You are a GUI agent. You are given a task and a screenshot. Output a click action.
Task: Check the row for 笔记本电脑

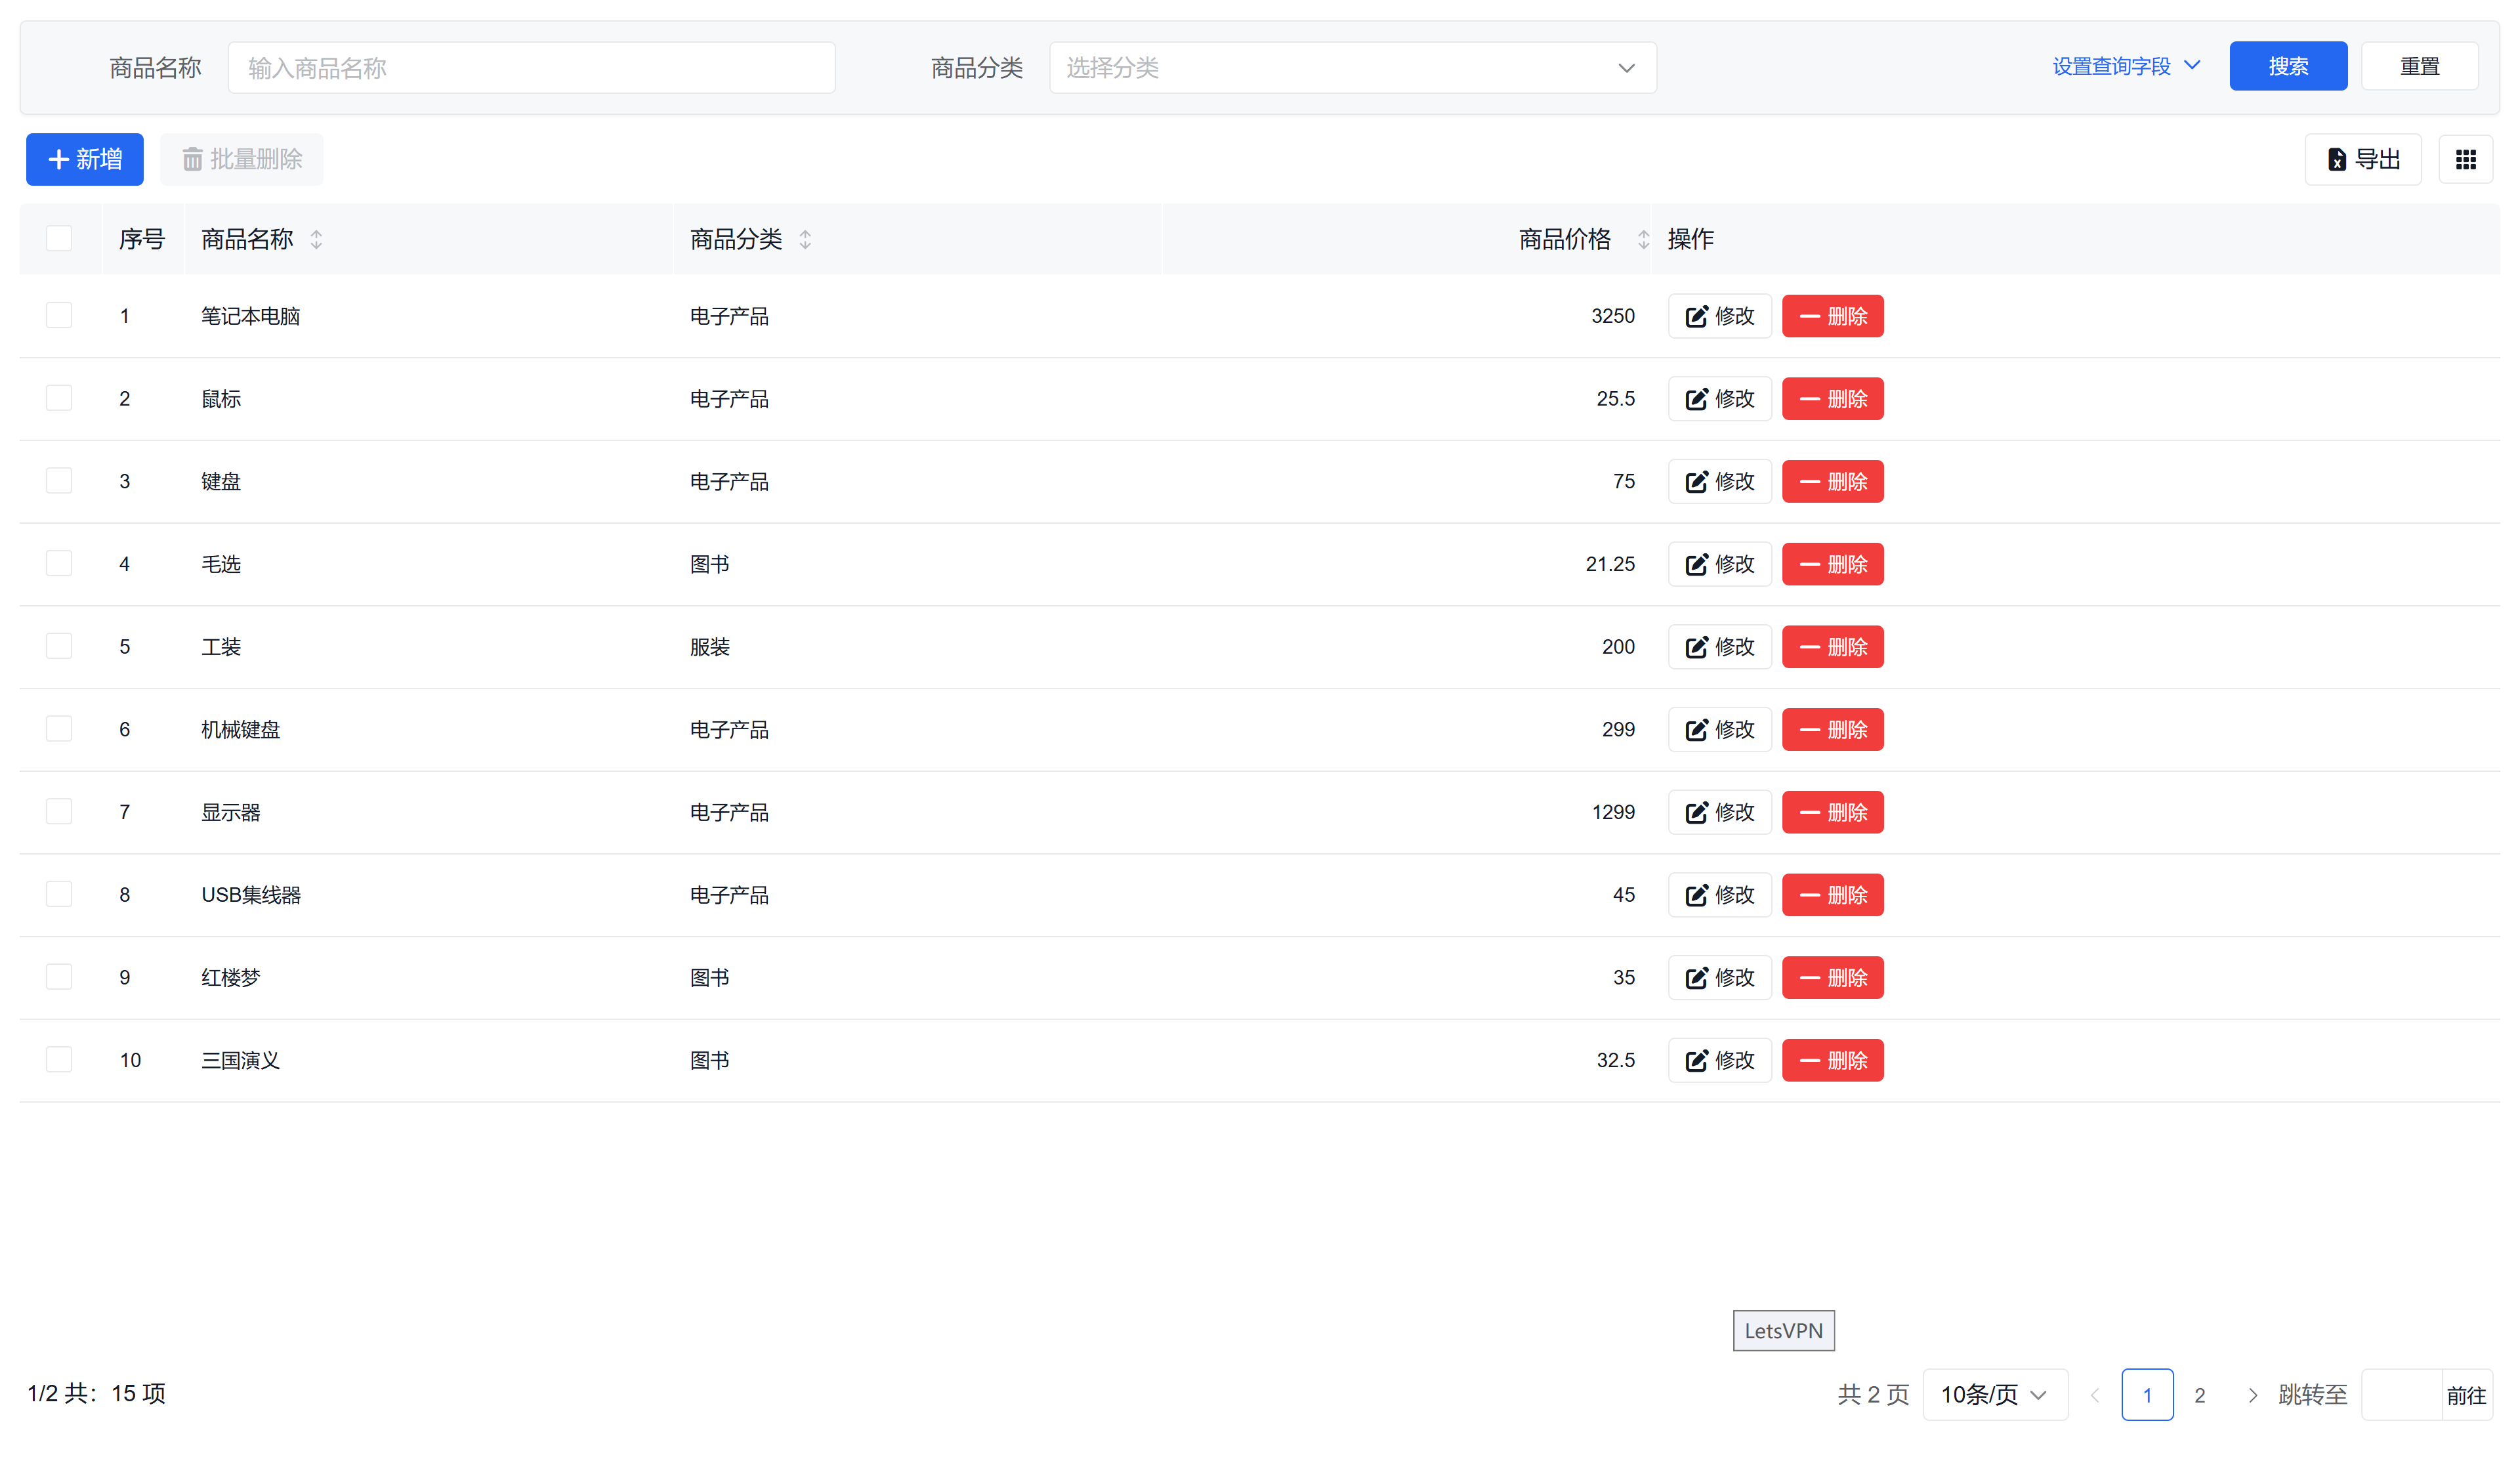coord(59,315)
